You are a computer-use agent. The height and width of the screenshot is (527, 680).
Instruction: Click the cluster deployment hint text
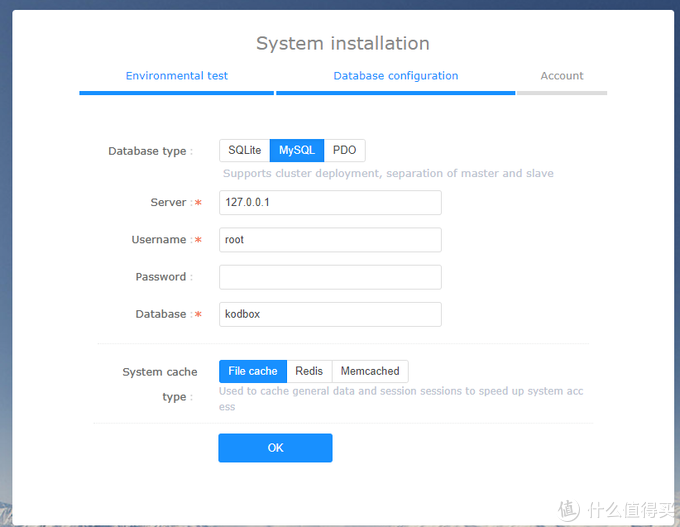[x=388, y=173]
